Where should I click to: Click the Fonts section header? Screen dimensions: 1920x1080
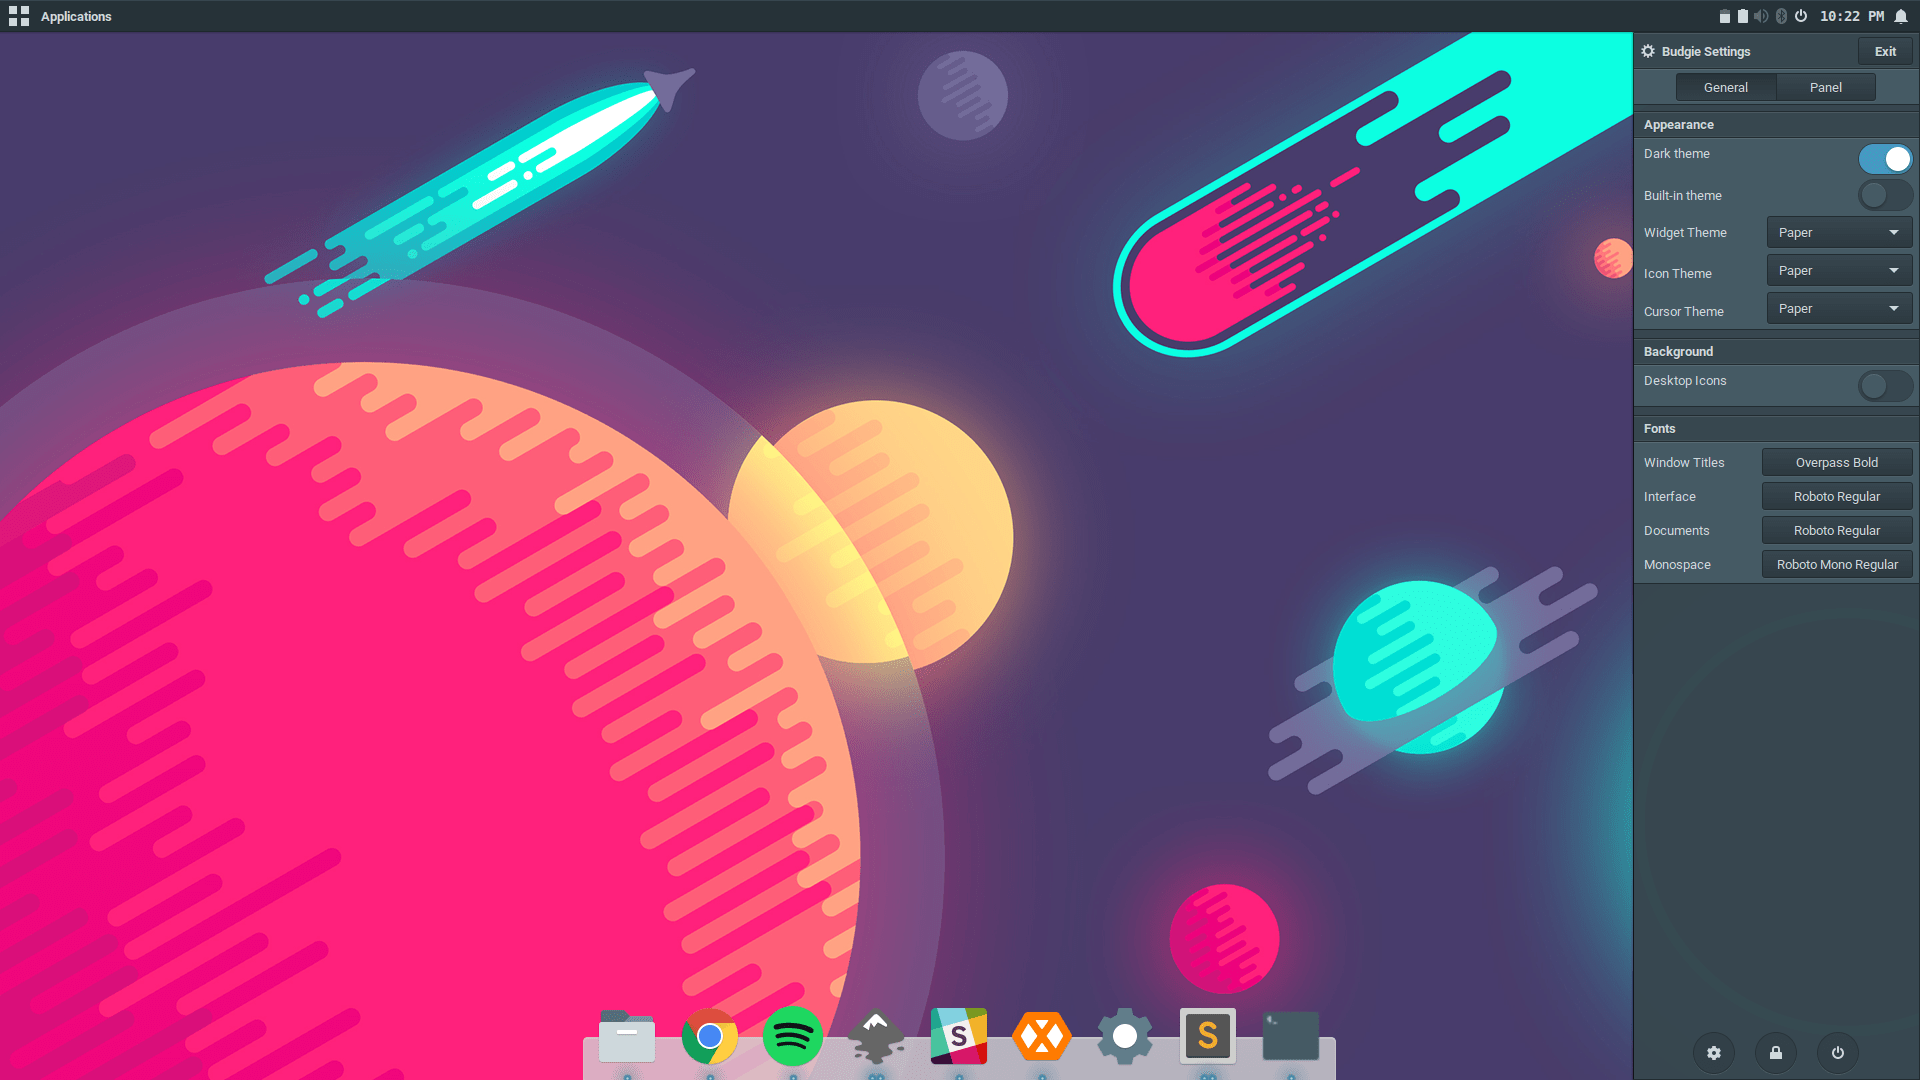[1659, 428]
